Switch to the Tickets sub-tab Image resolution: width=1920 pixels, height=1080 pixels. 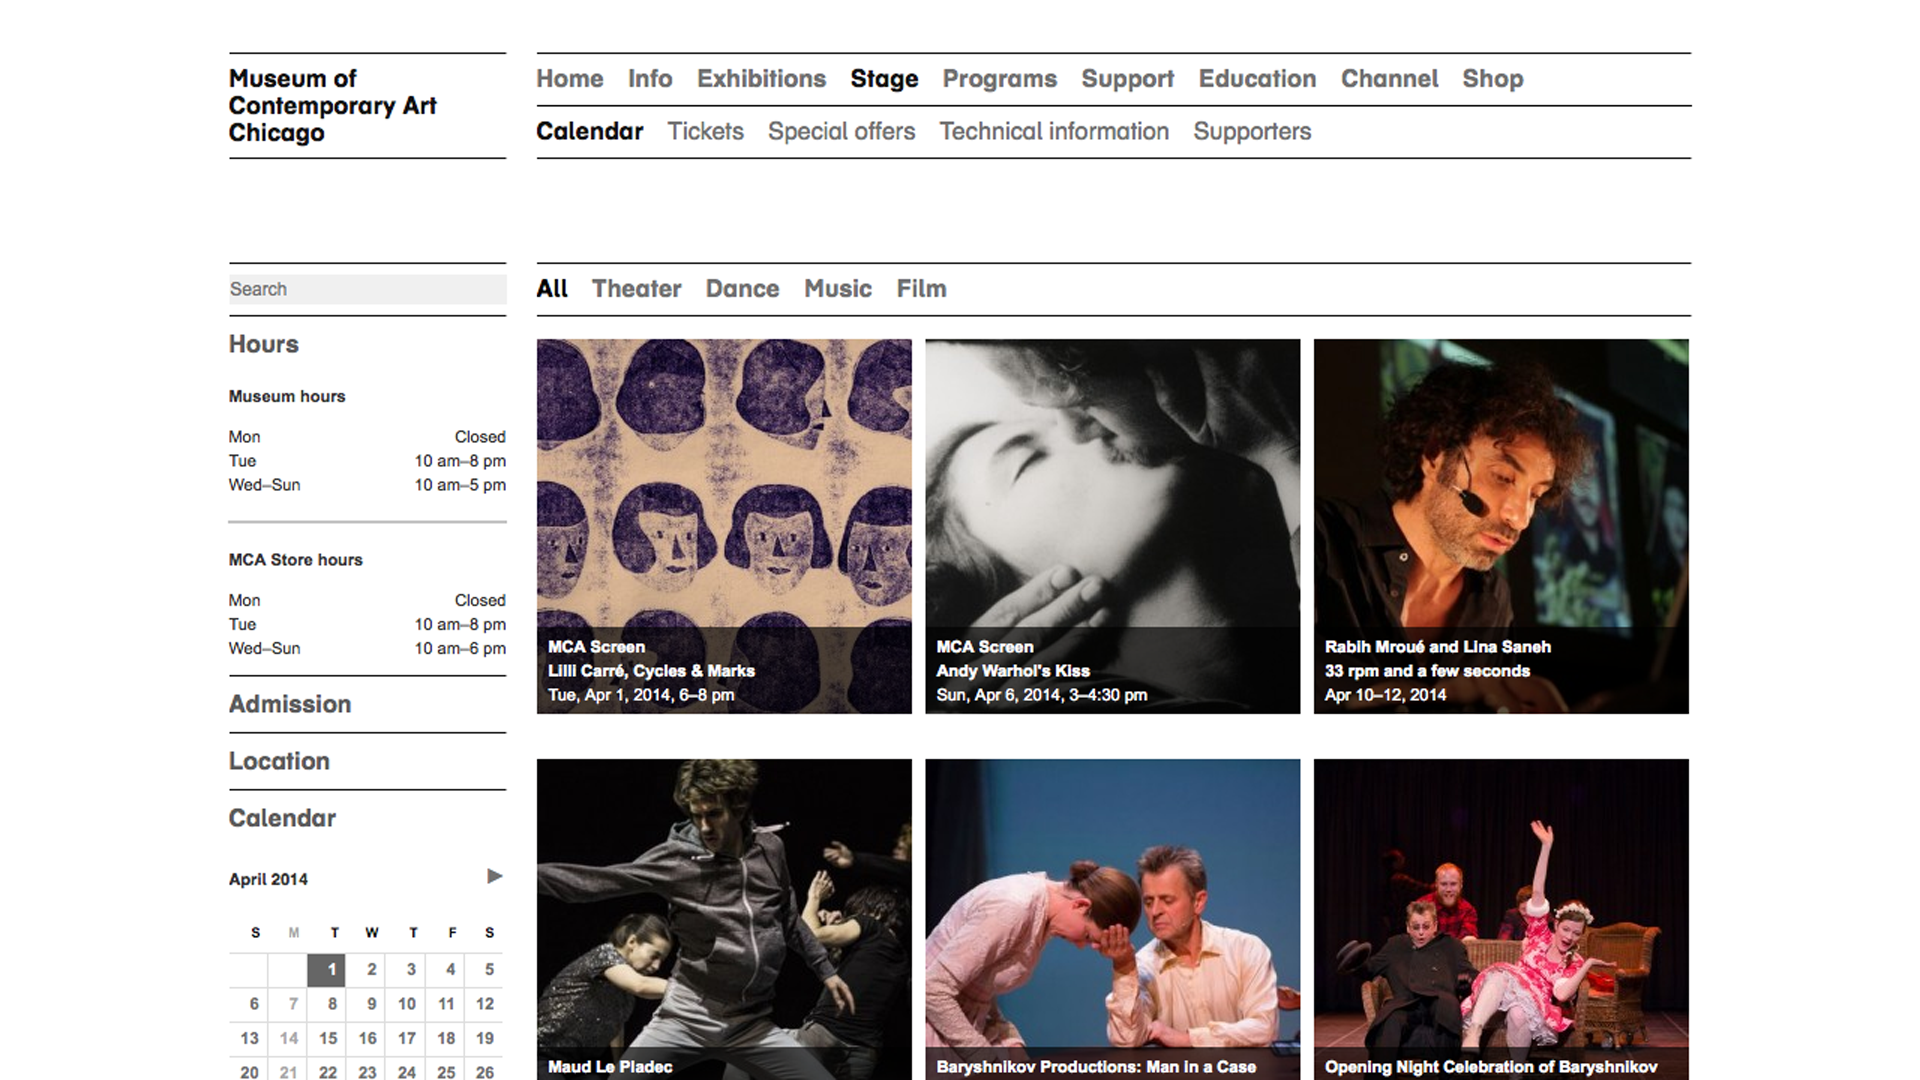pyautogui.click(x=705, y=132)
